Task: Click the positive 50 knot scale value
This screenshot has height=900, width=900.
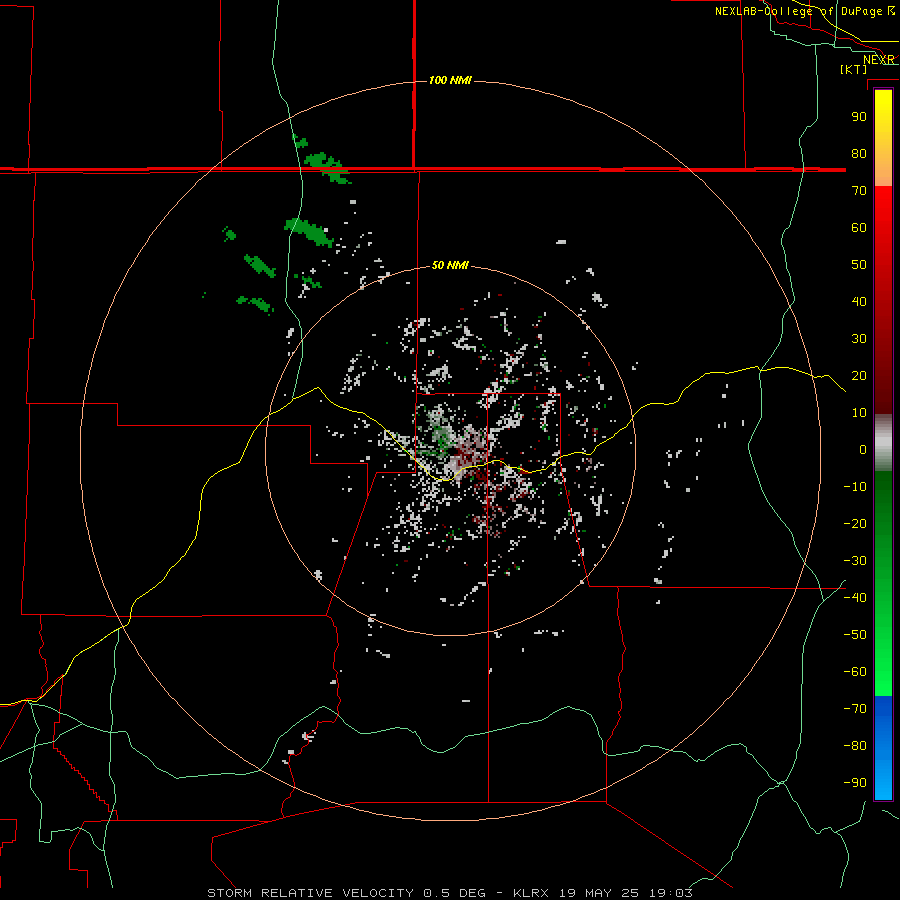Action: pos(859,265)
